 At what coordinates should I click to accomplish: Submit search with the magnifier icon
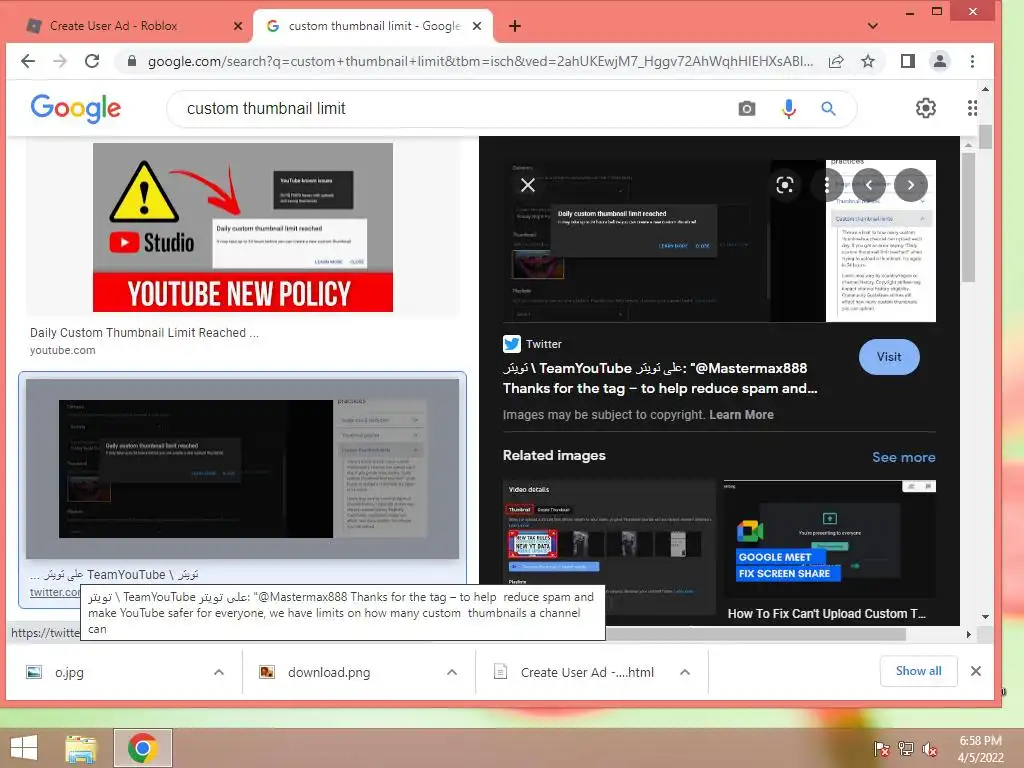(x=828, y=108)
